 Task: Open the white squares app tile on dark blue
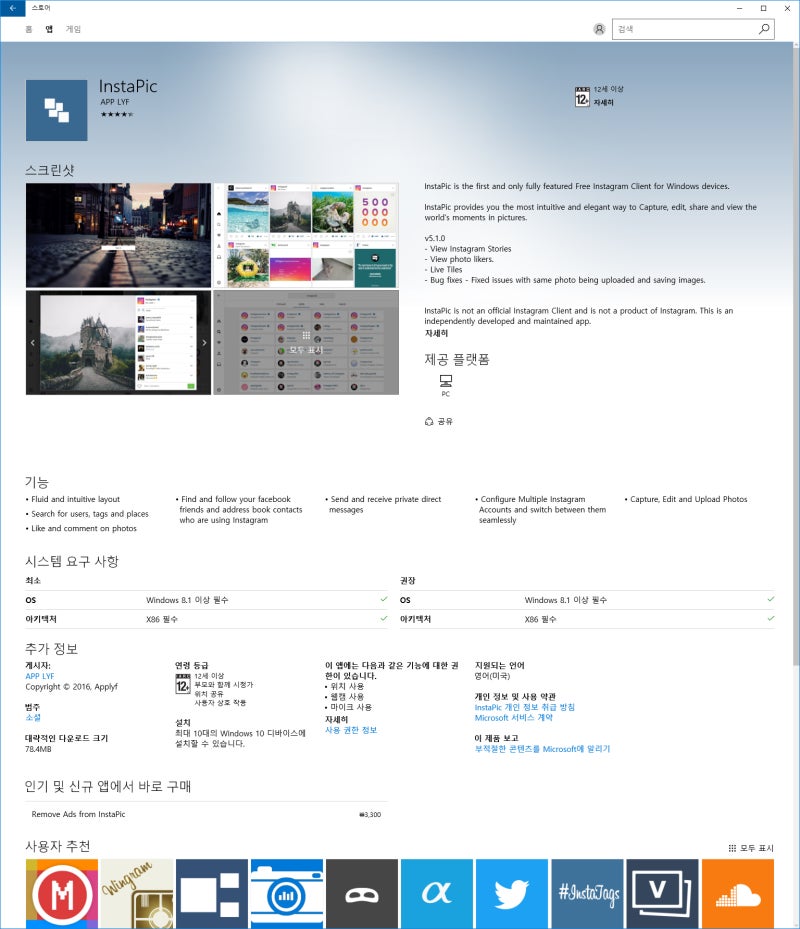[212, 893]
